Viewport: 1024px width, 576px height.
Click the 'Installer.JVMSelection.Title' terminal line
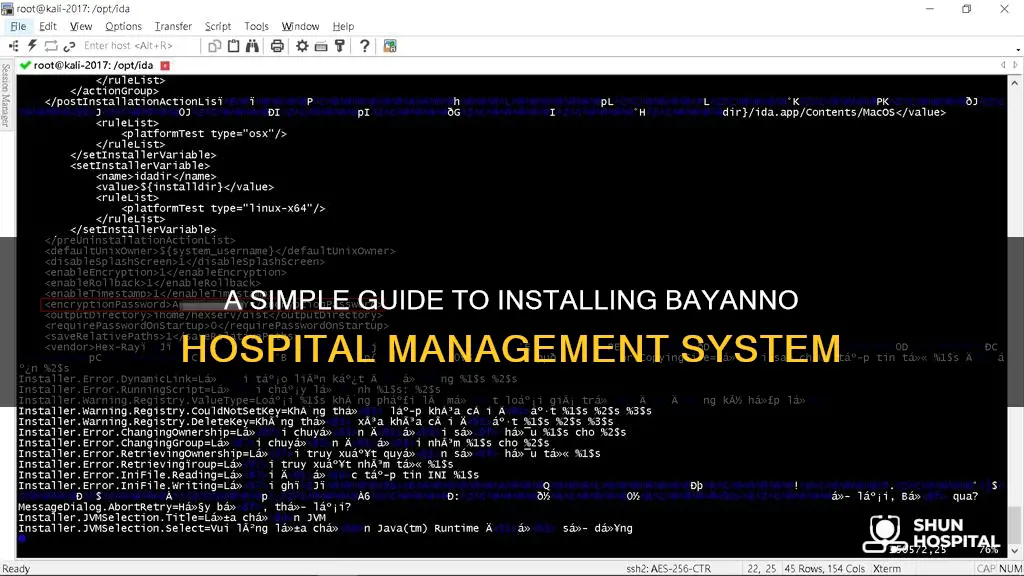point(172,517)
